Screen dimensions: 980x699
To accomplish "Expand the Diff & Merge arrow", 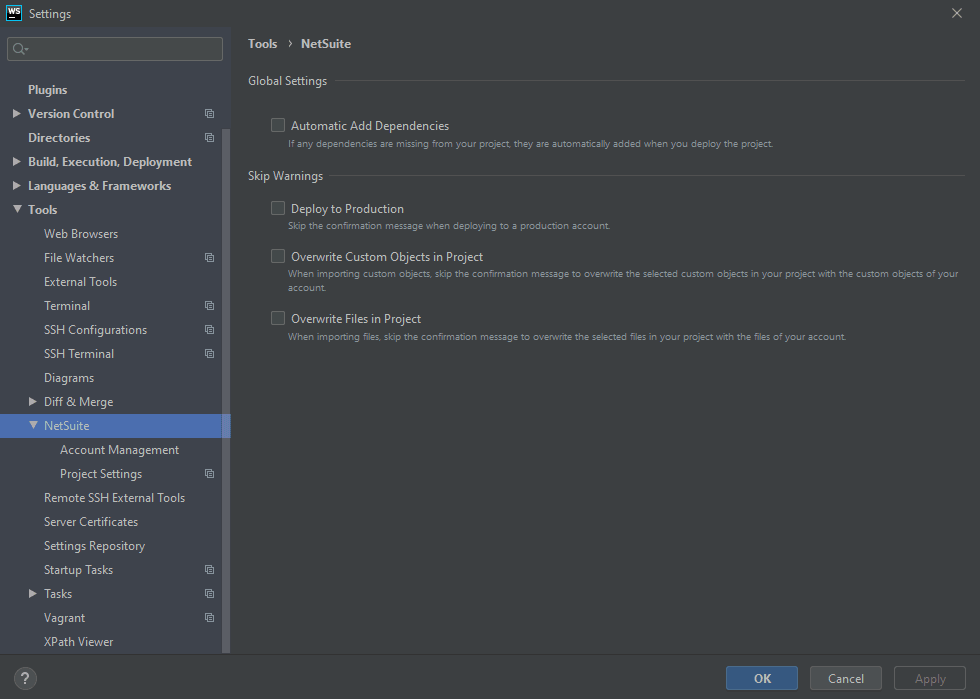I will click(x=32, y=401).
